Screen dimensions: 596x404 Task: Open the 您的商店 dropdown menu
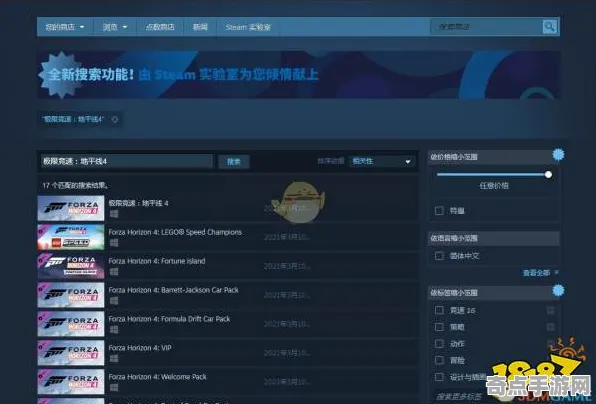pyautogui.click(x=65, y=27)
